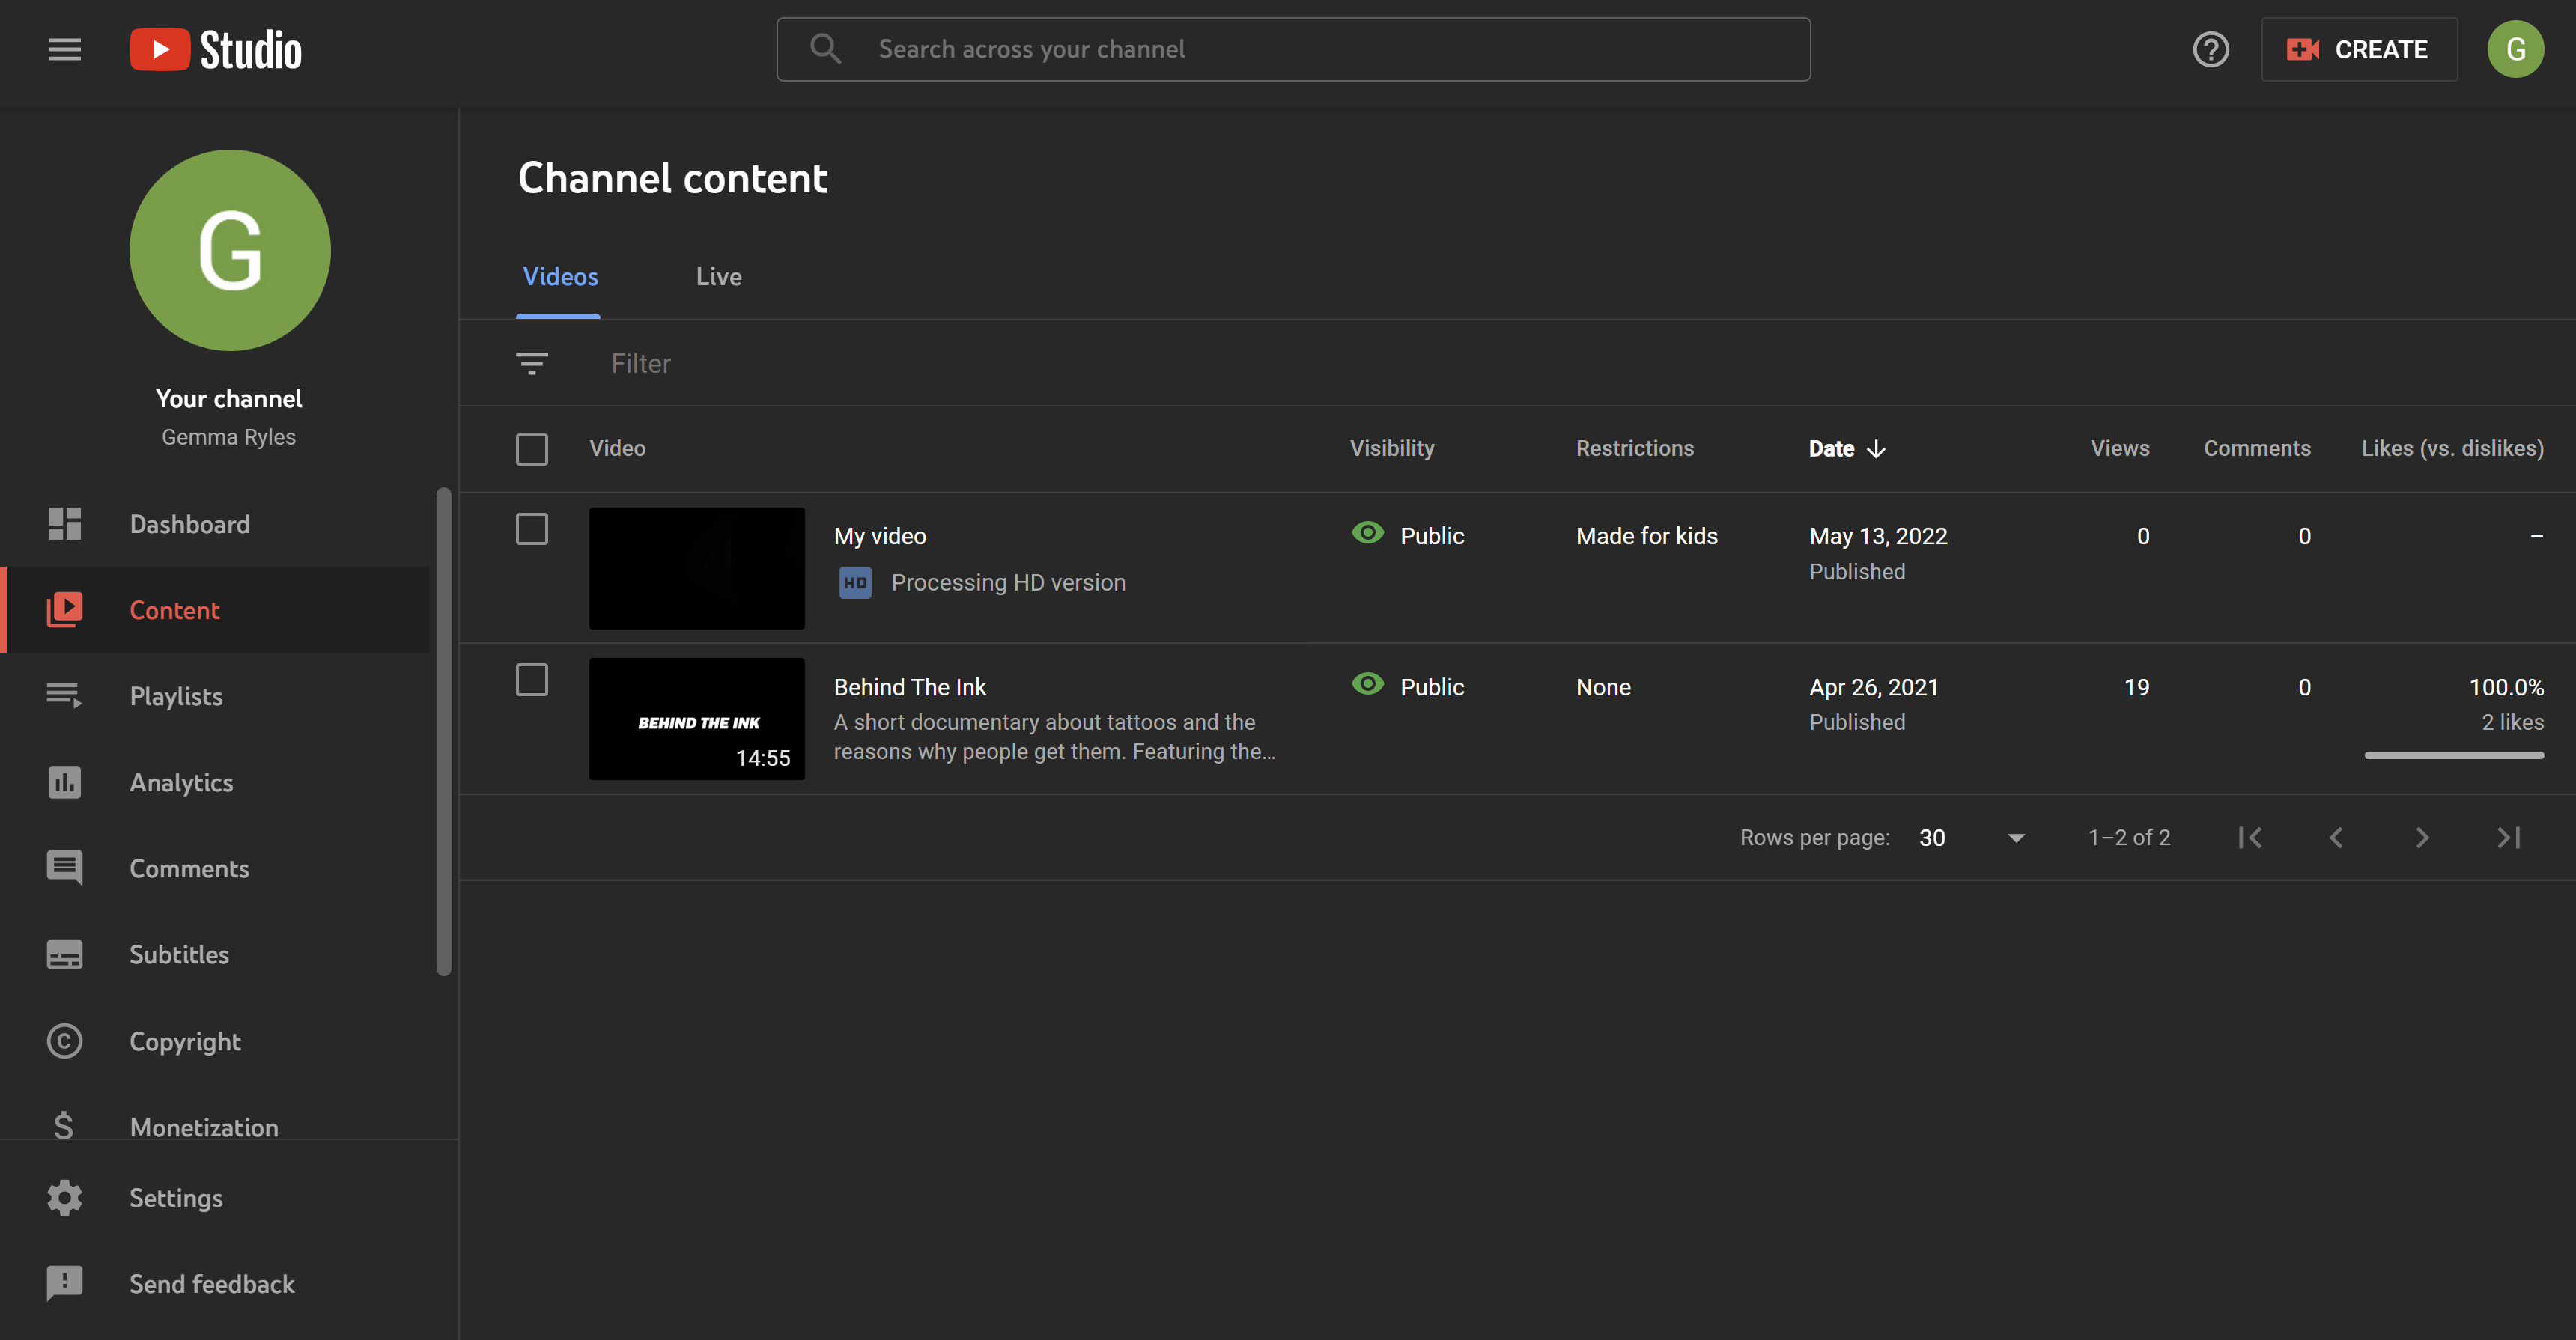Image resolution: width=2576 pixels, height=1340 pixels.
Task: Click the Apr 26, 2021 date
Action: point(1874,687)
